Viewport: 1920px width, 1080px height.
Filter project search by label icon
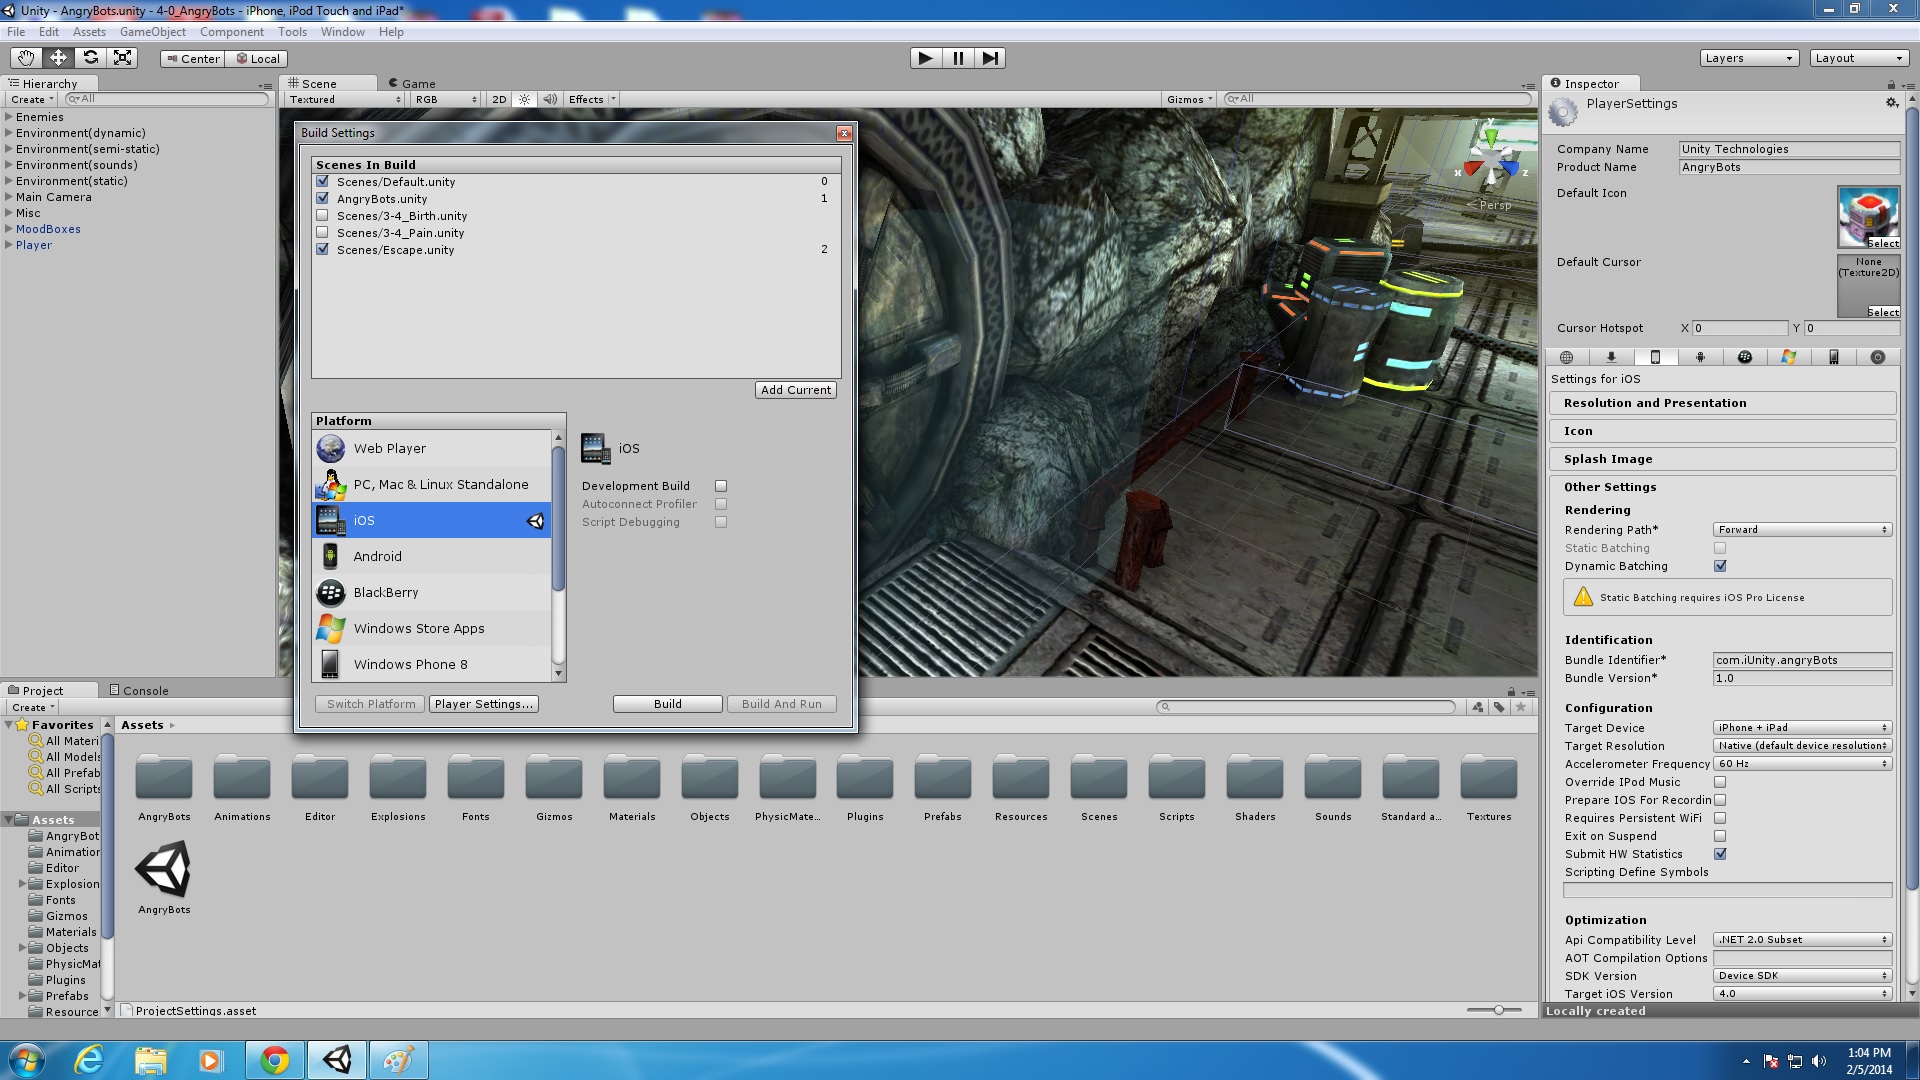pos(1499,707)
